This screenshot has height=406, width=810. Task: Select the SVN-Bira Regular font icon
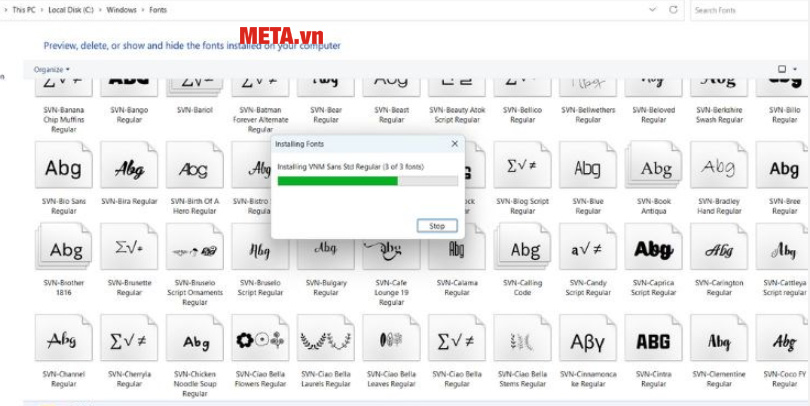[129, 165]
